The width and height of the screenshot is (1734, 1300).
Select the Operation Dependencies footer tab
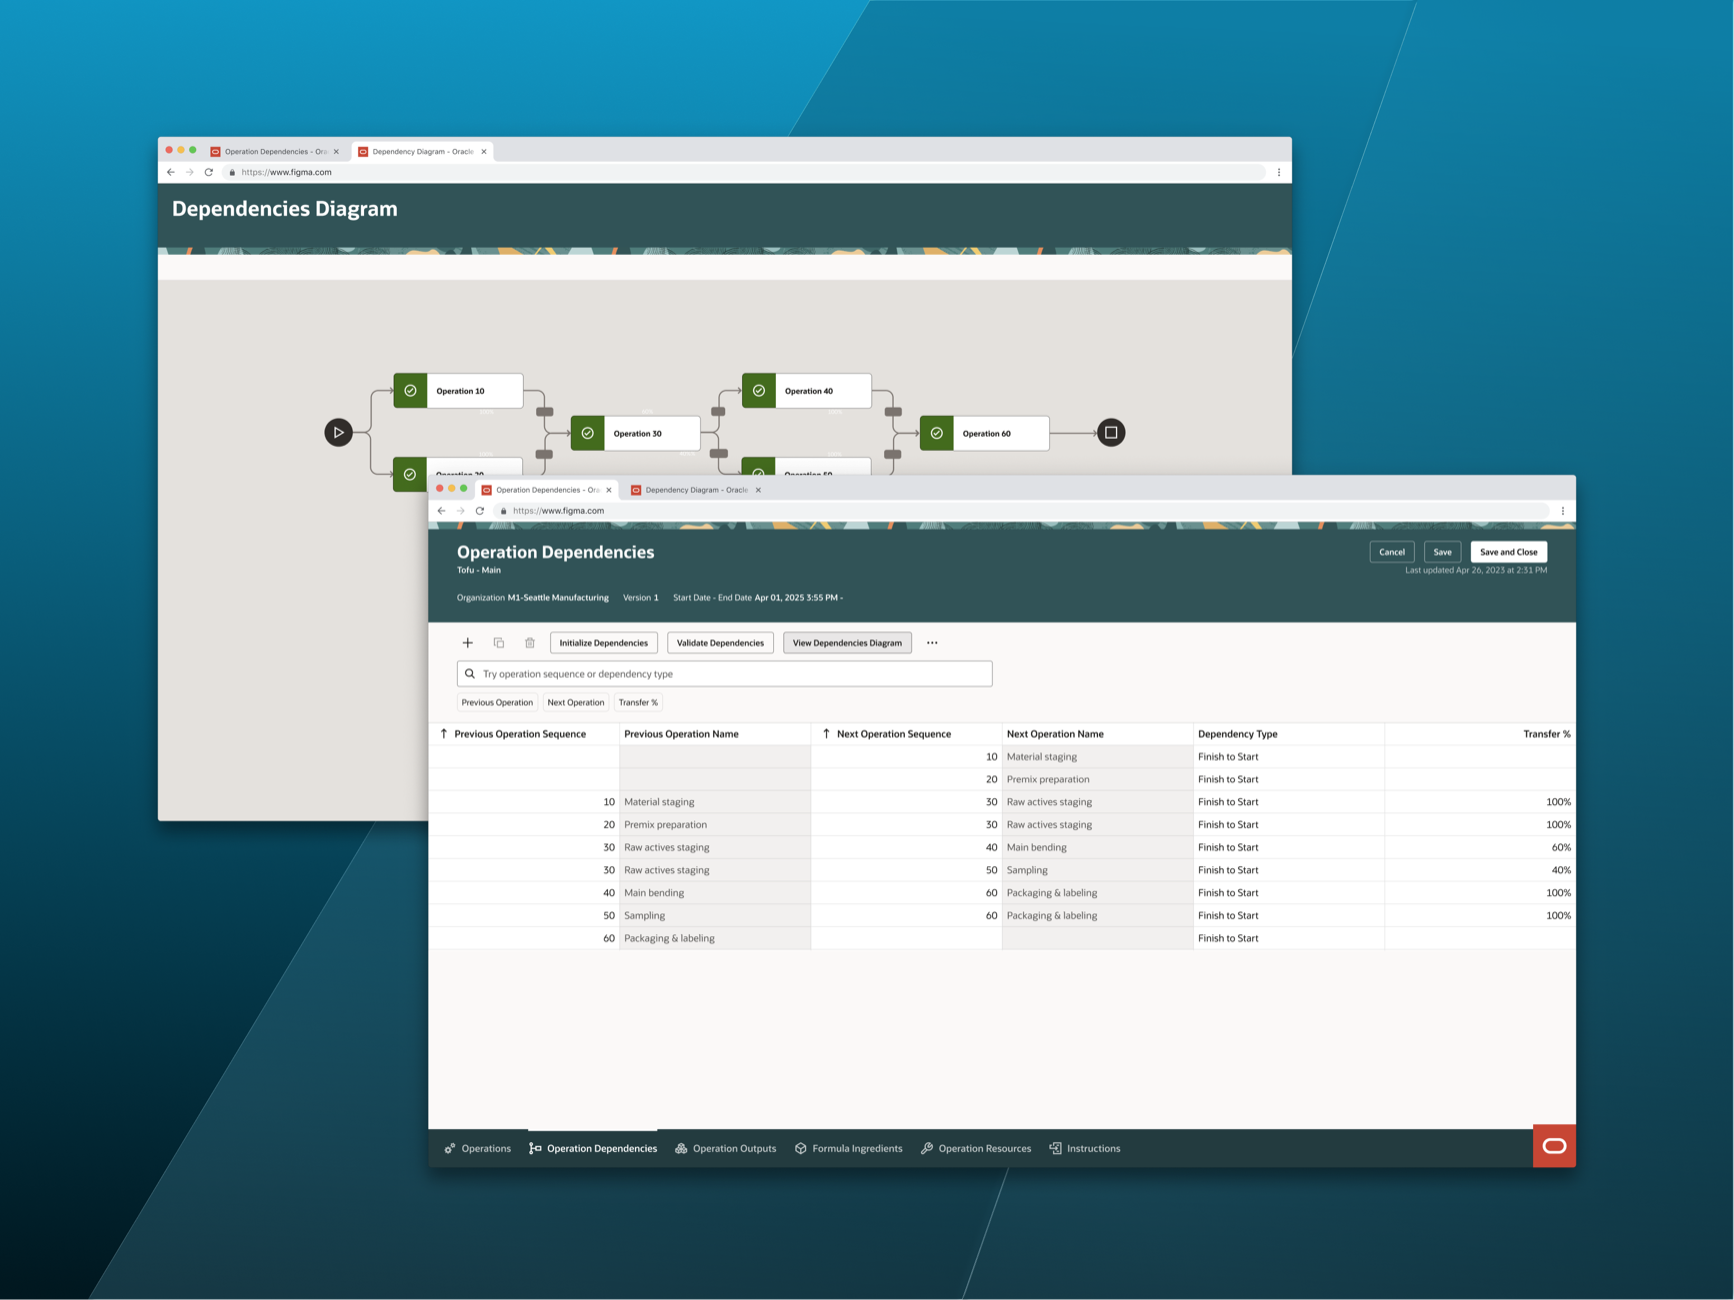coord(593,1149)
